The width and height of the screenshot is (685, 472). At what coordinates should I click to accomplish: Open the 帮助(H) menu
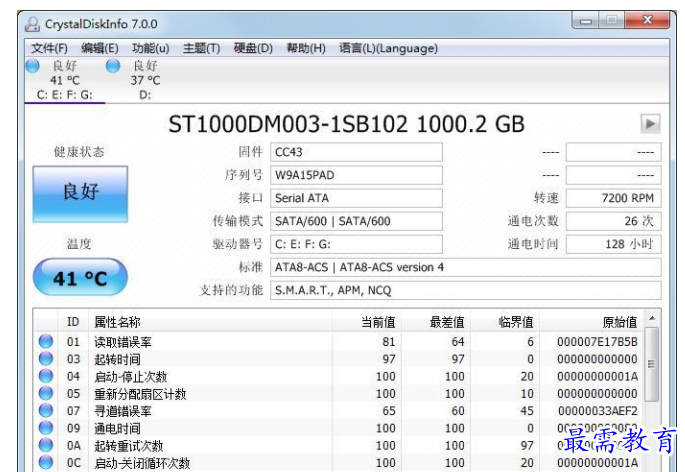[306, 48]
